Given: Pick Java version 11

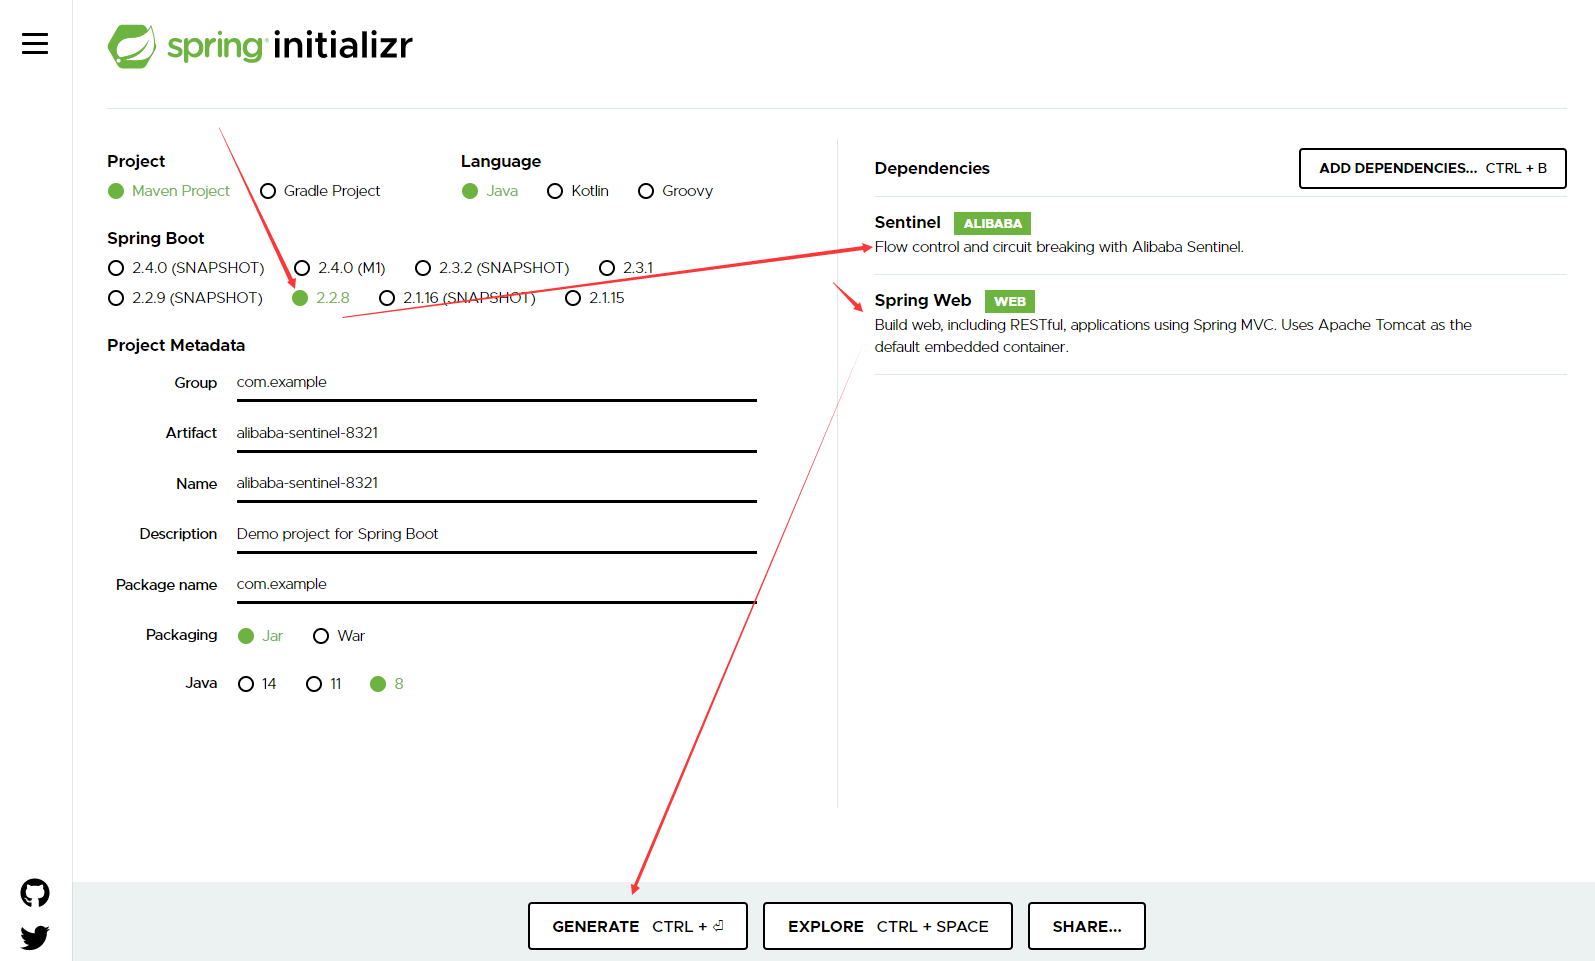Looking at the screenshot, I should tap(324, 684).
